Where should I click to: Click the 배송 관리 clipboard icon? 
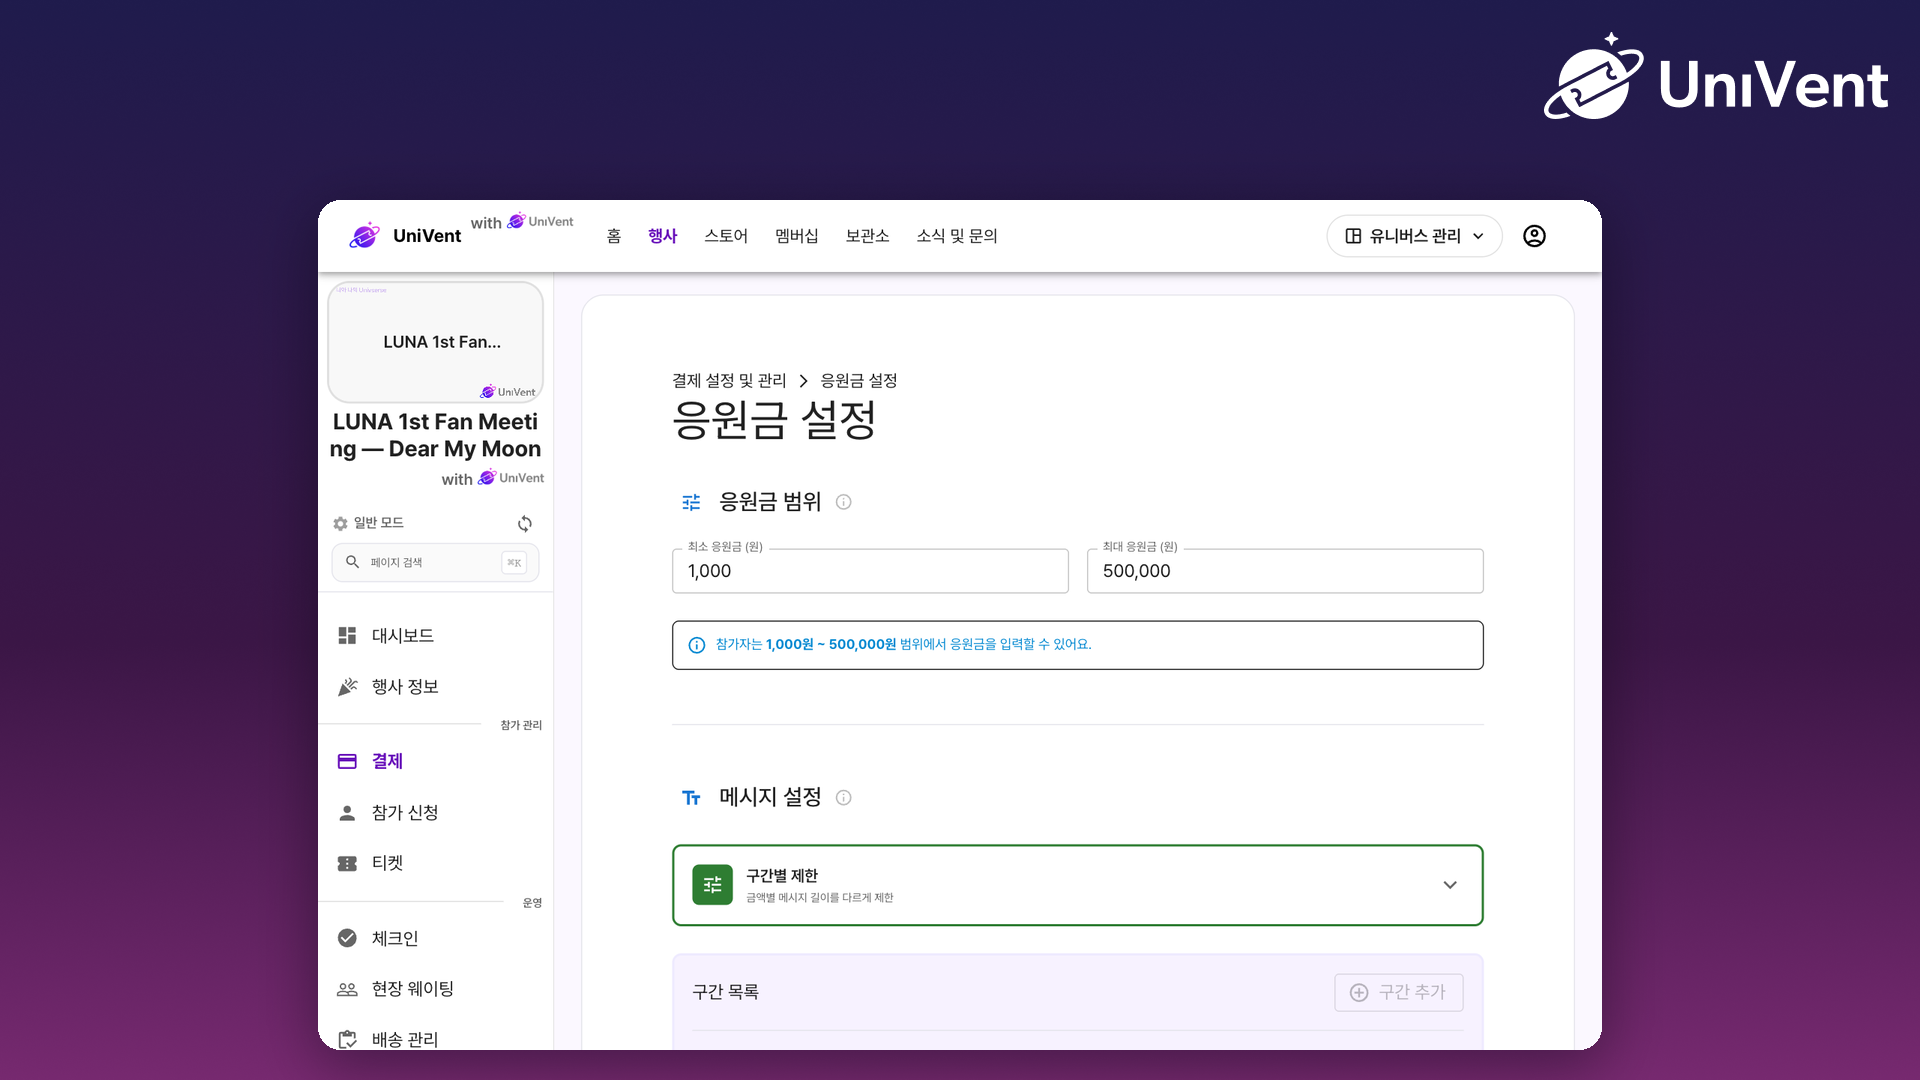347,1039
